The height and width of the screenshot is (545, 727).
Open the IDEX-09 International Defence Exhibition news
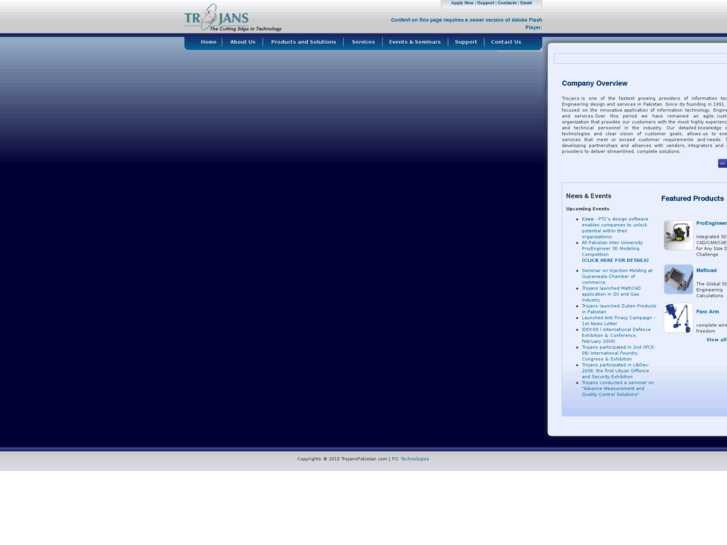click(x=616, y=335)
